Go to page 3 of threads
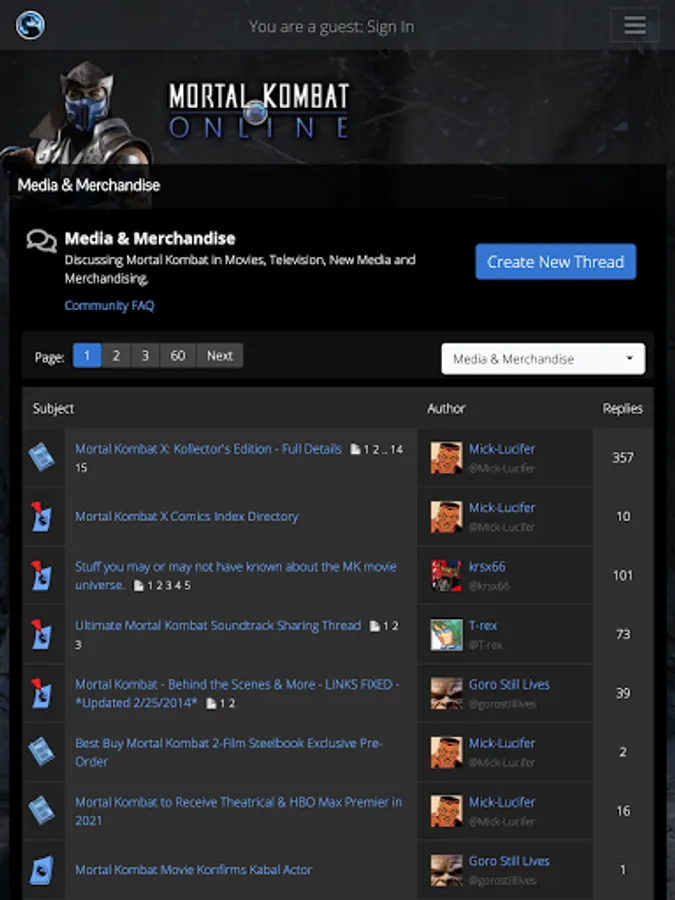675x900 pixels. point(145,355)
